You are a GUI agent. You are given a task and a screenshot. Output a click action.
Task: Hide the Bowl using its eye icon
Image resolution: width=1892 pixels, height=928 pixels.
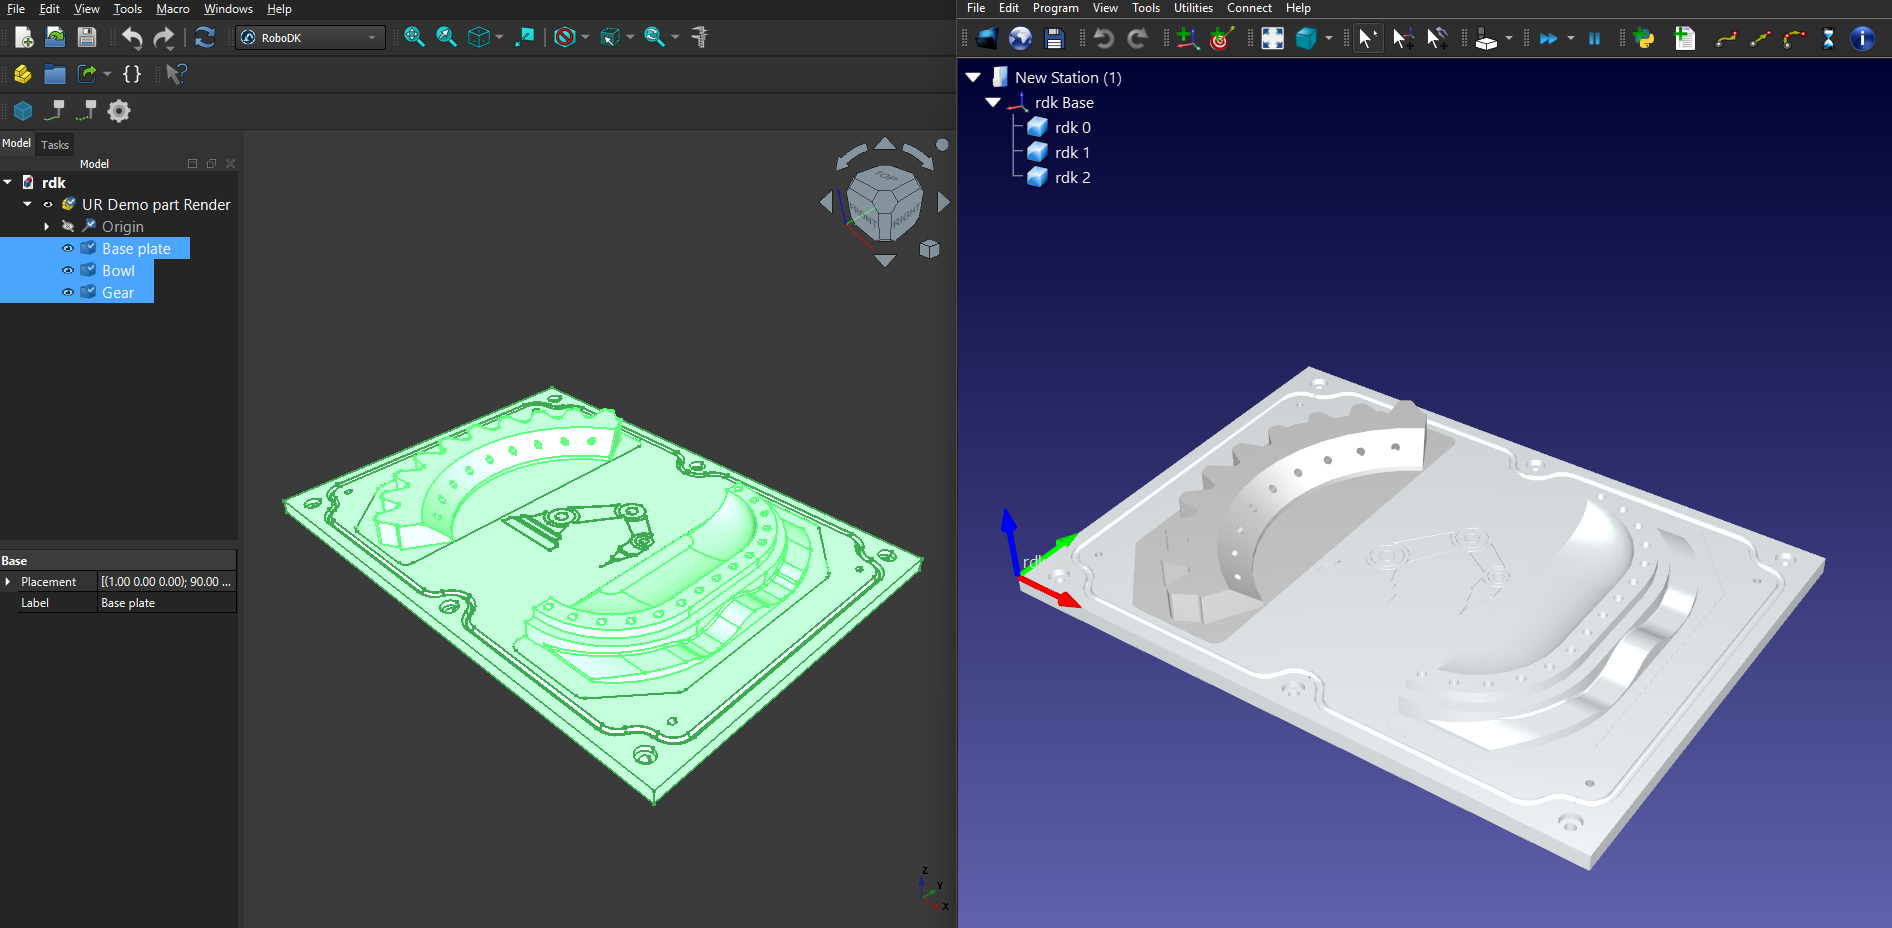tap(67, 270)
